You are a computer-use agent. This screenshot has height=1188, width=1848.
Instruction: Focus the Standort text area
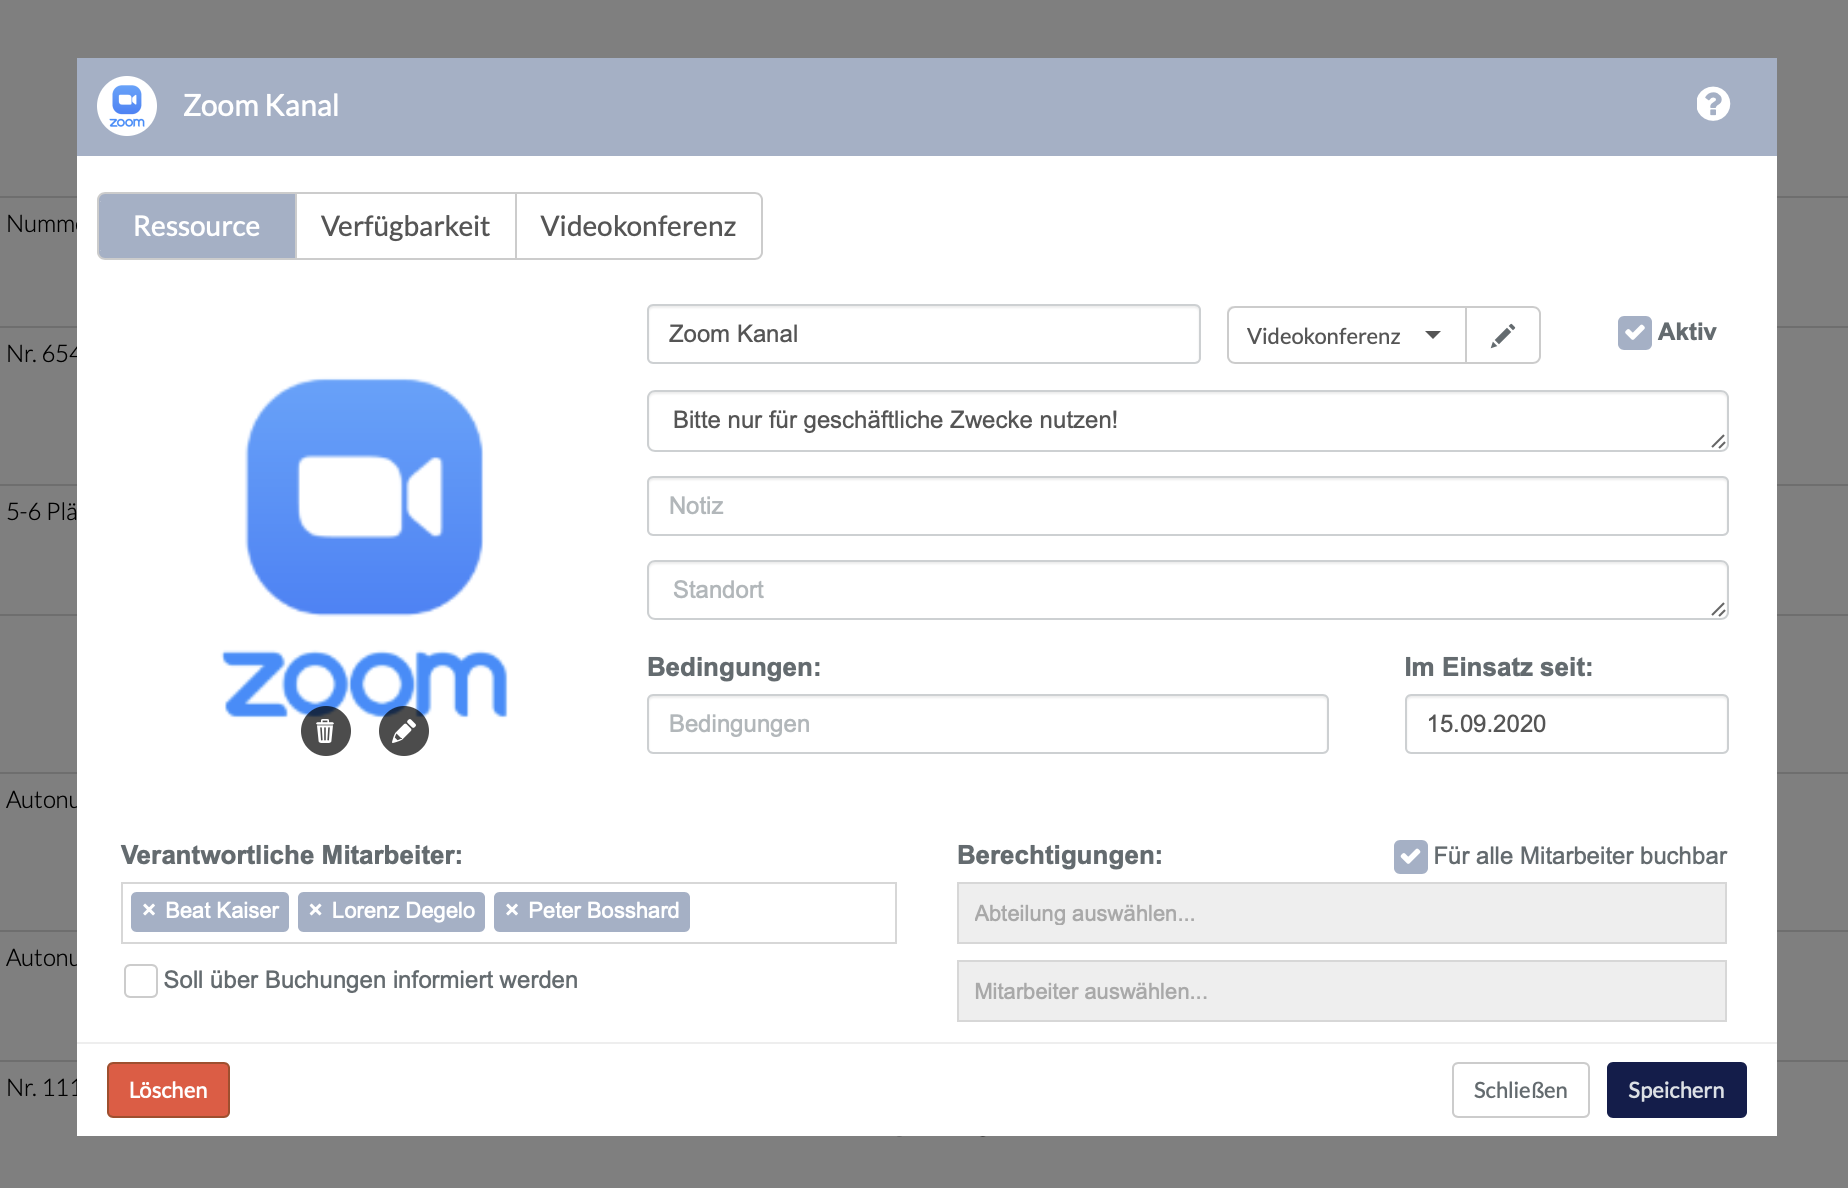pos(1188,590)
